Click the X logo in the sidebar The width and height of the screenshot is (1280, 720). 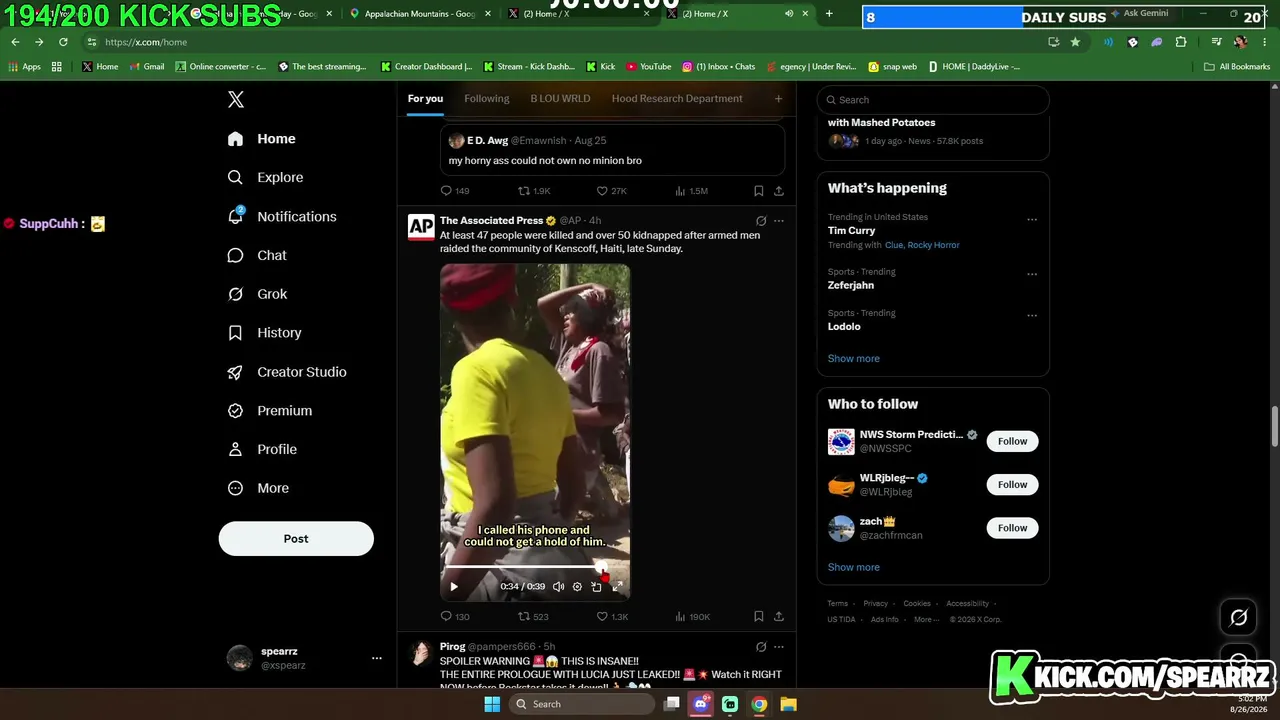point(236,99)
